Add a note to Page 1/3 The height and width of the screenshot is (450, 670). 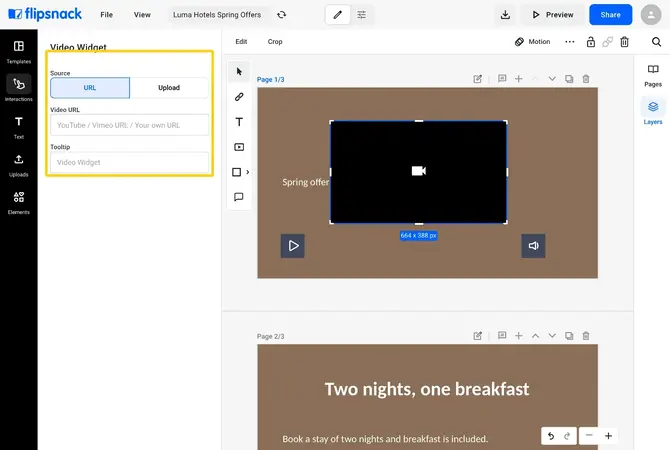click(x=502, y=79)
